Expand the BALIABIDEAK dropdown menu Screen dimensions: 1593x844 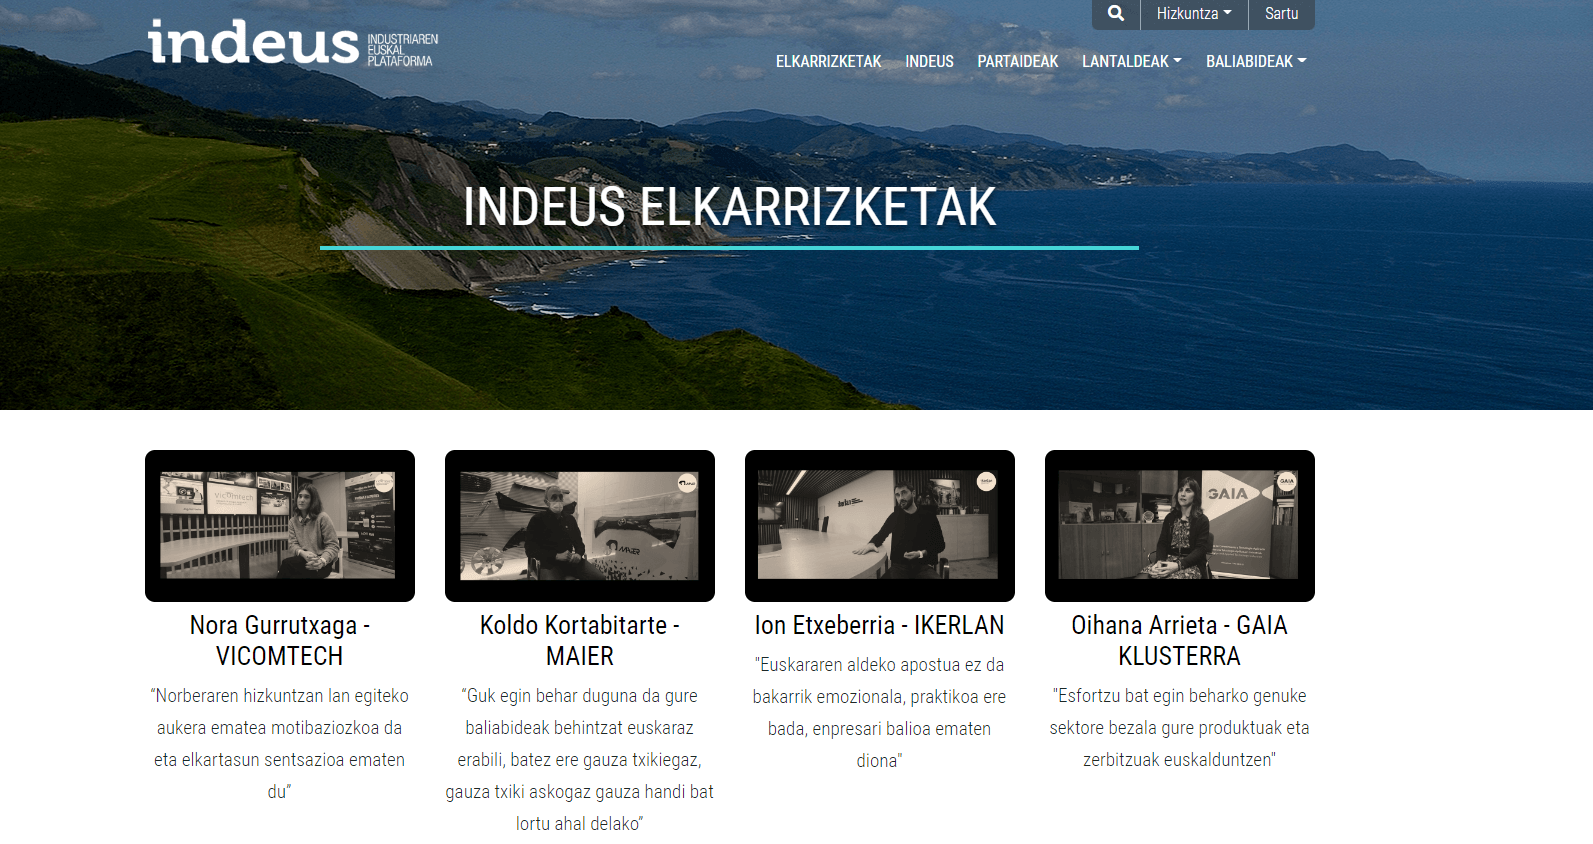click(x=1256, y=61)
